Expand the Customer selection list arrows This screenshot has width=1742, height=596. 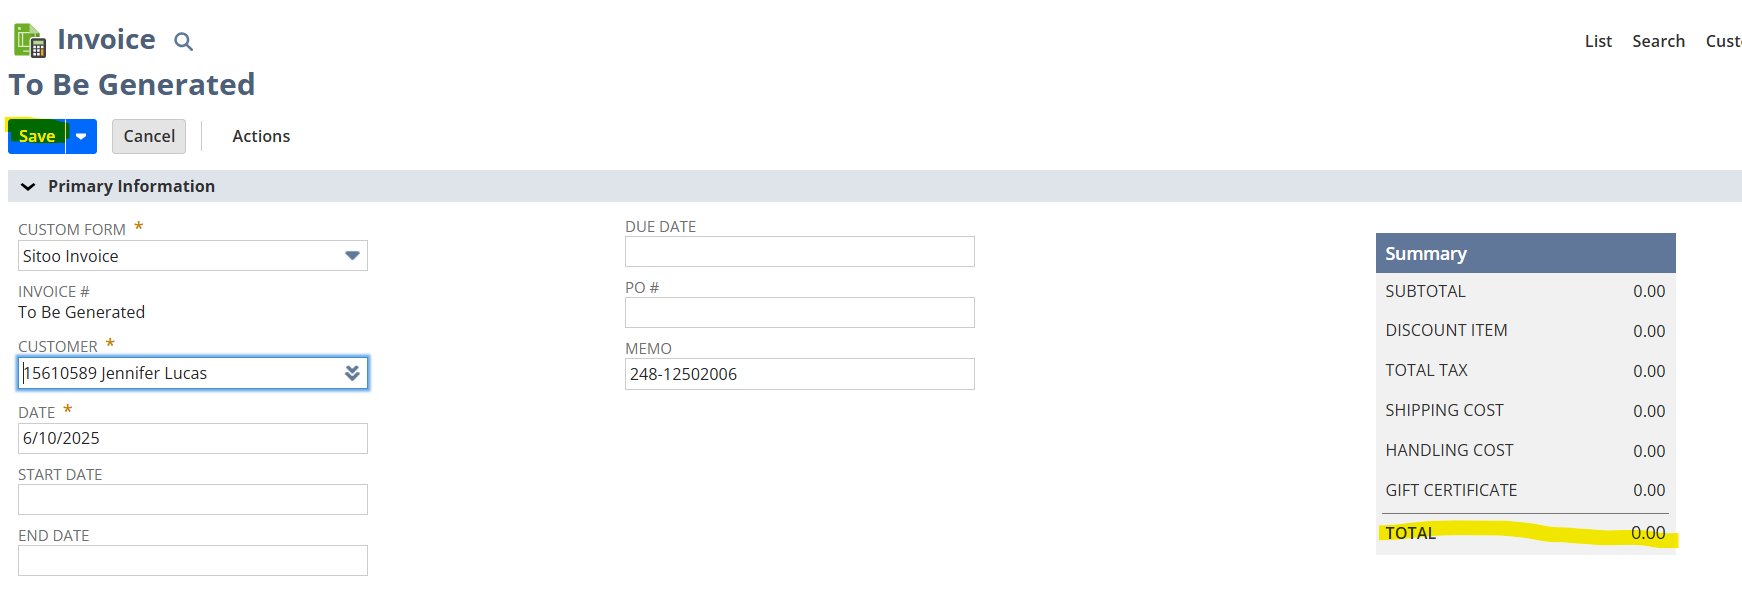352,373
